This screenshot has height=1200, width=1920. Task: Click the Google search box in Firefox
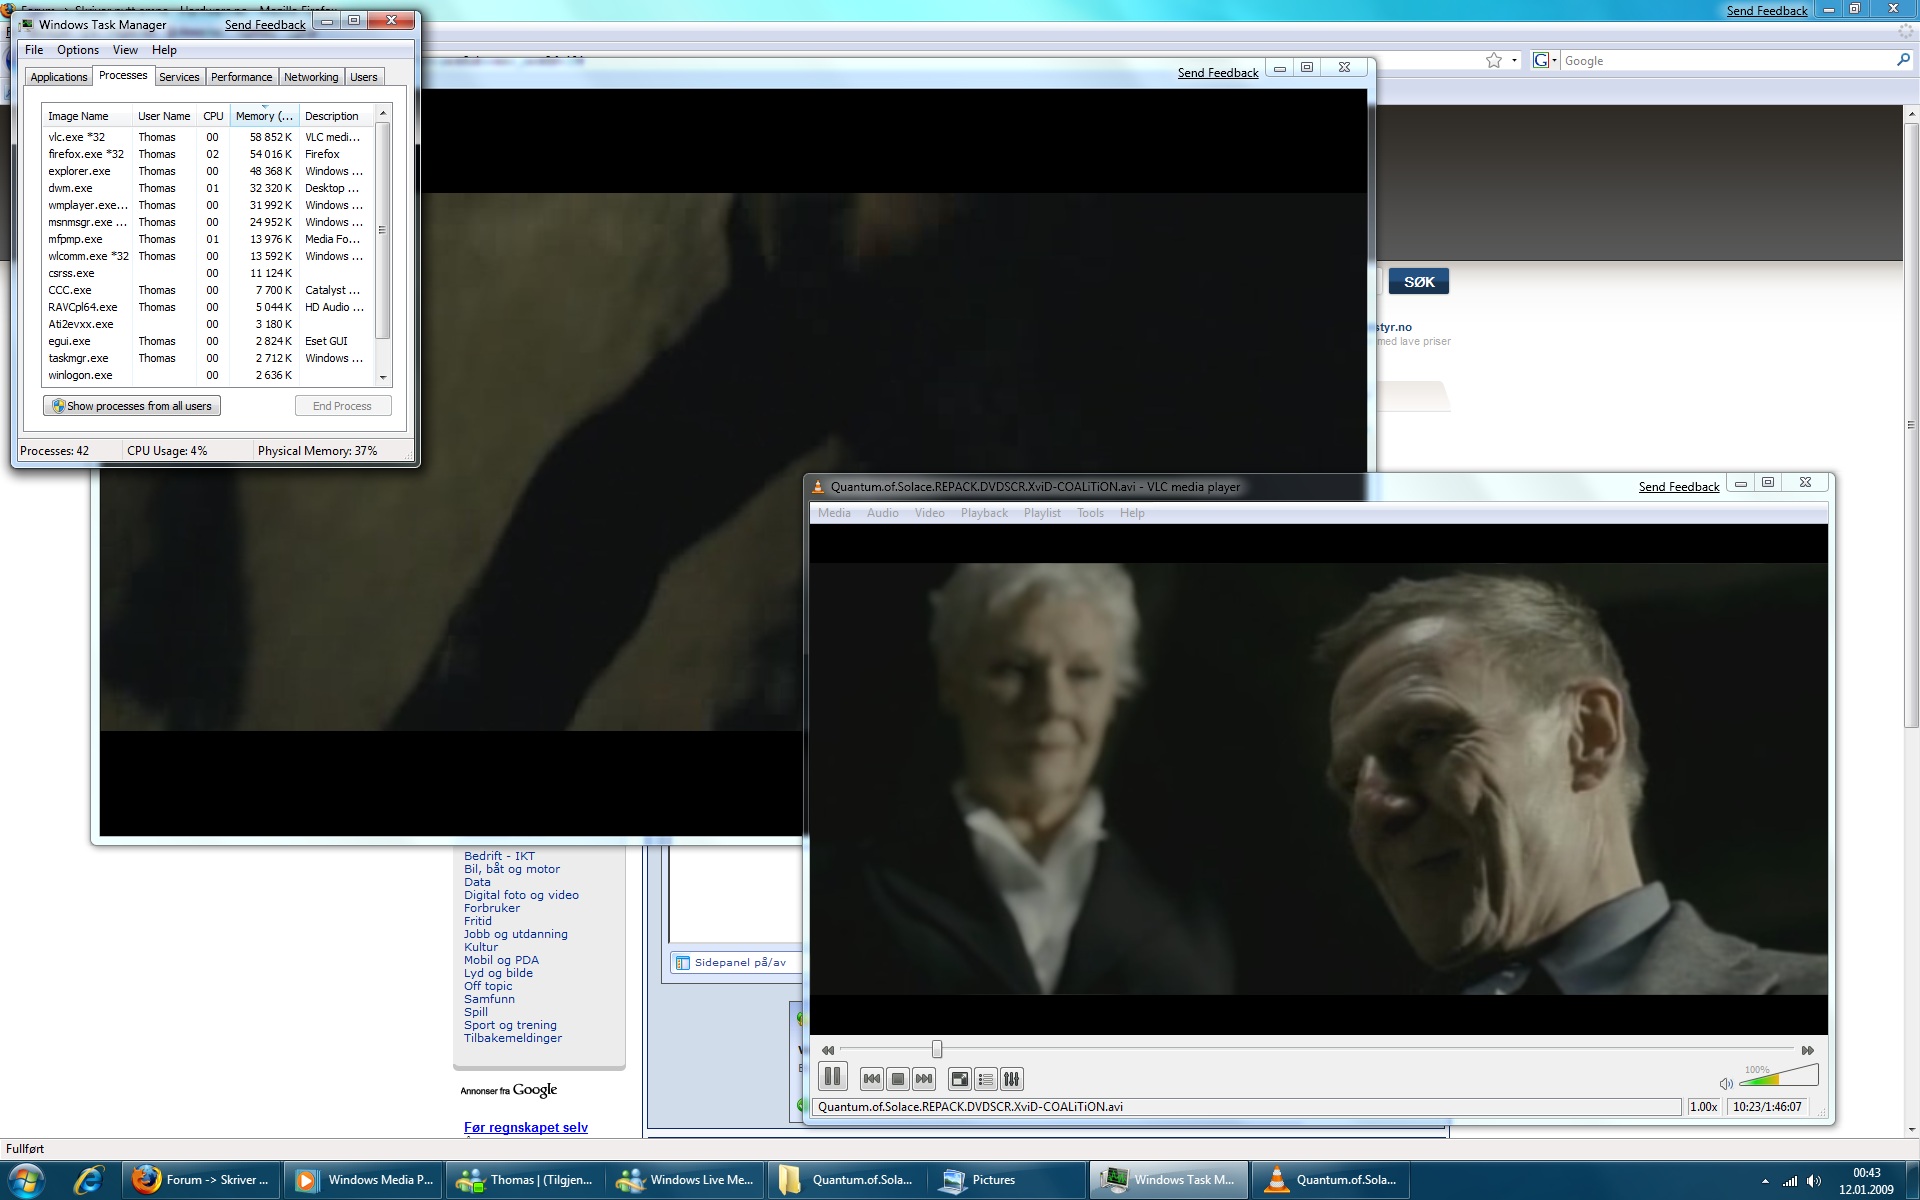click(1726, 61)
